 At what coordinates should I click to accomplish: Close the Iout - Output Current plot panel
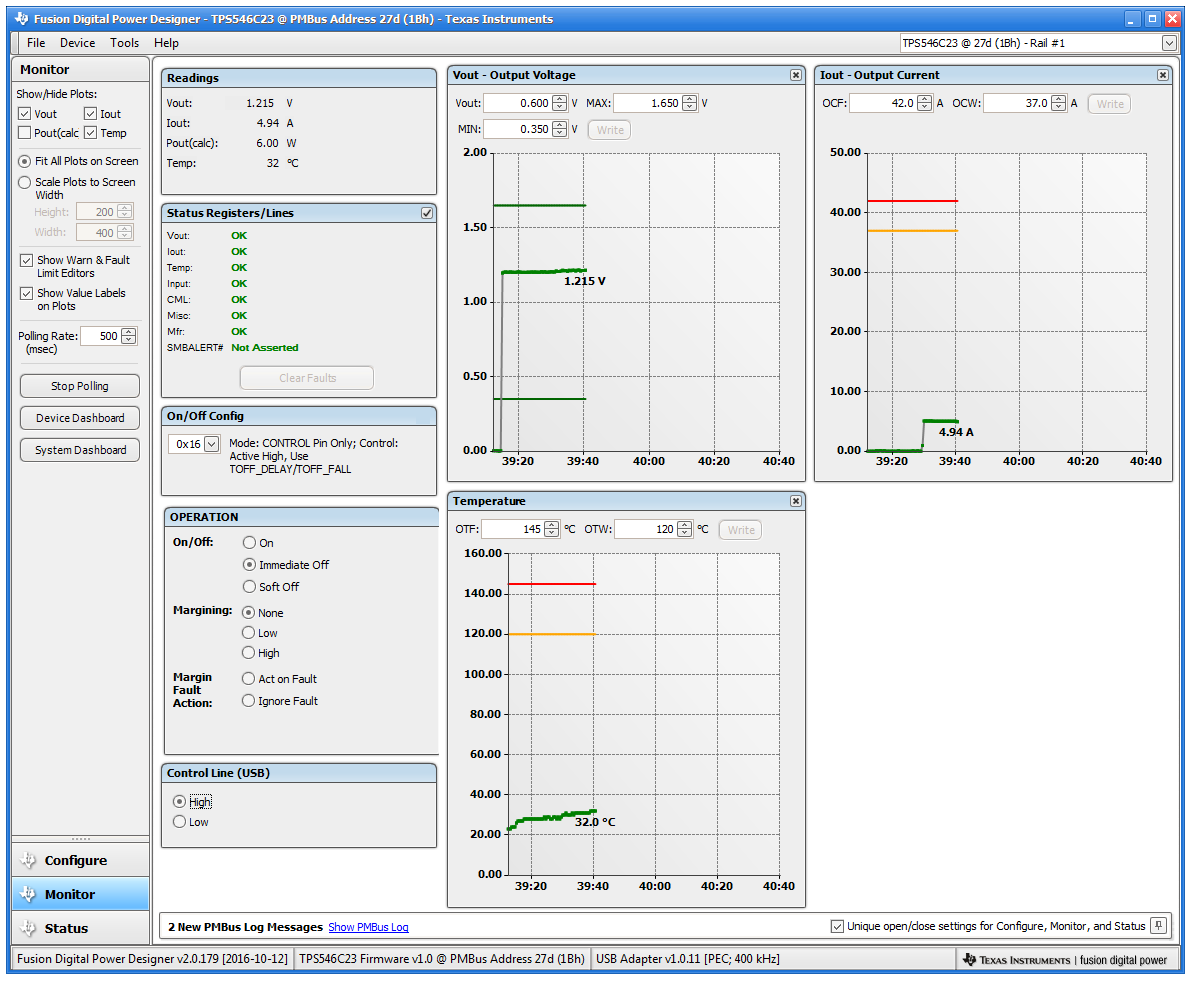coord(1162,74)
